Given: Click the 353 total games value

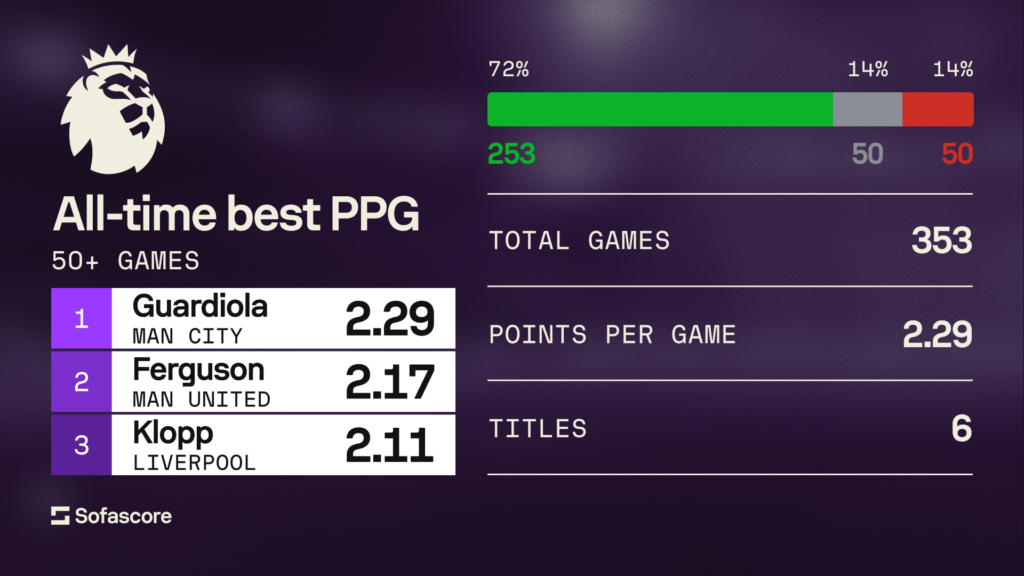Looking at the screenshot, I should click(x=941, y=240).
